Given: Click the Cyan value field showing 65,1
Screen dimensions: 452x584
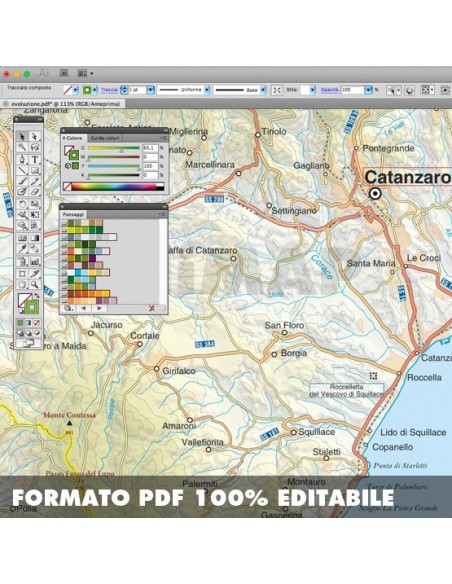Looking at the screenshot, I should [x=150, y=148].
